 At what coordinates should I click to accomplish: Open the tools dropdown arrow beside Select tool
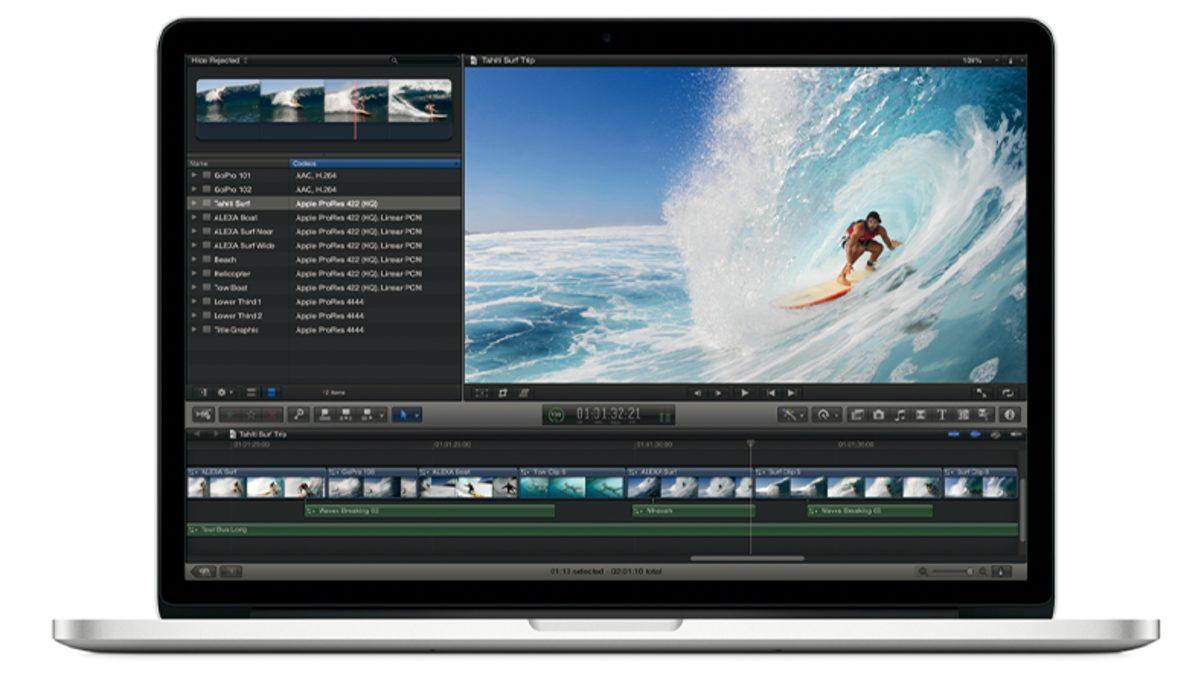[418, 414]
